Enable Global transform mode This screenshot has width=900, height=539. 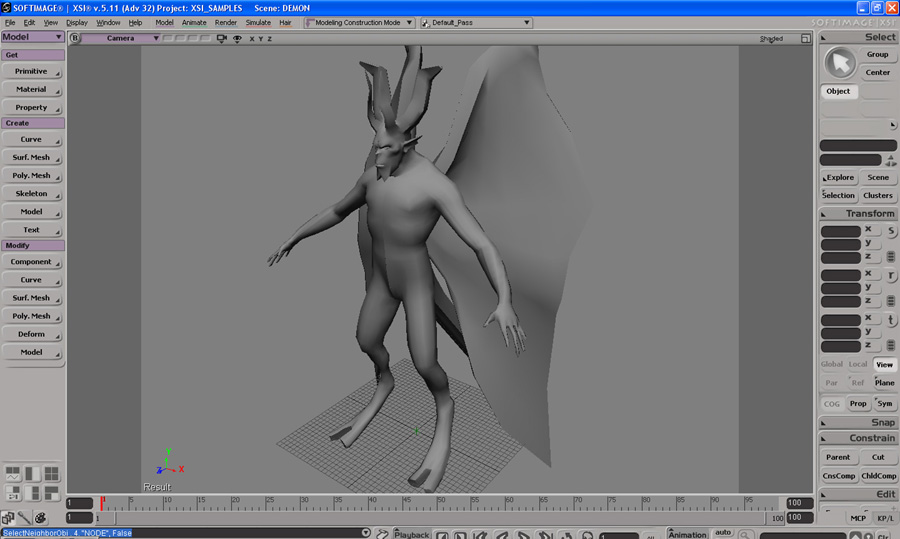tap(831, 364)
